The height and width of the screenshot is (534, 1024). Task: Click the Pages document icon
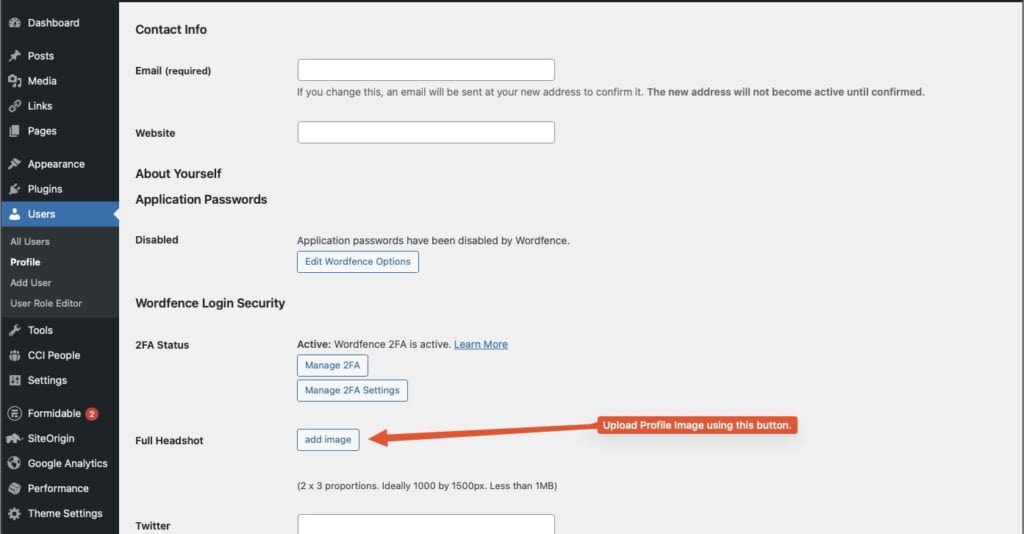[x=14, y=131]
